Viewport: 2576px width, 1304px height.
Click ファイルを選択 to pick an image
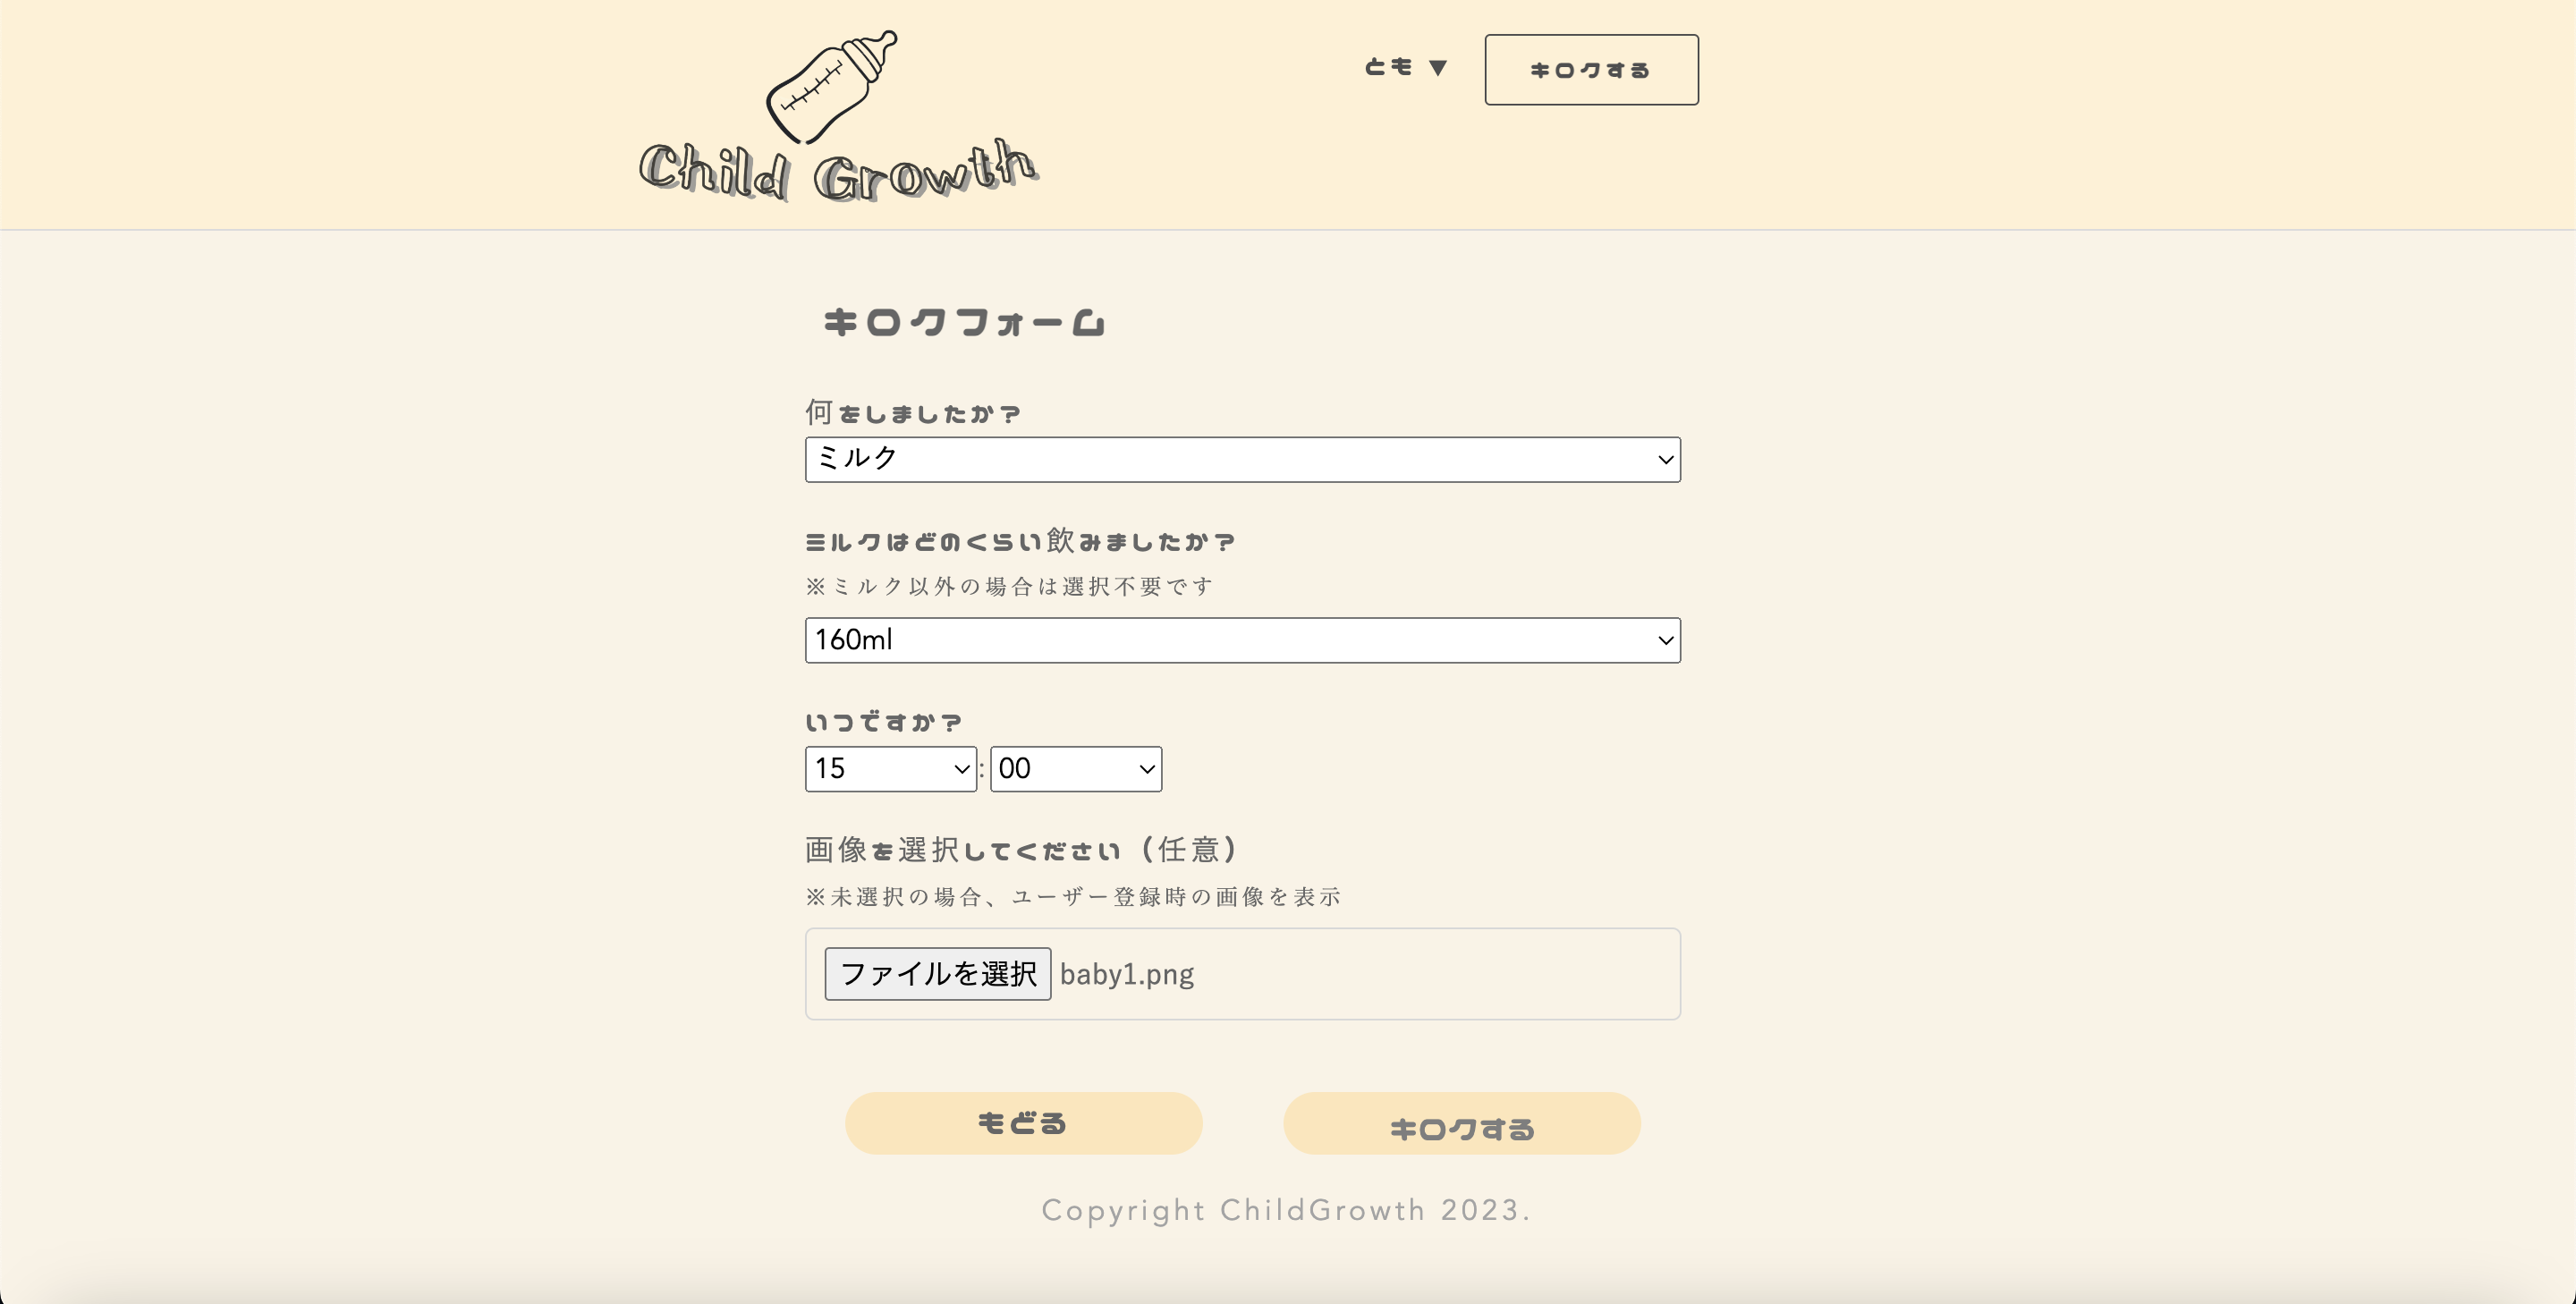pos(937,973)
